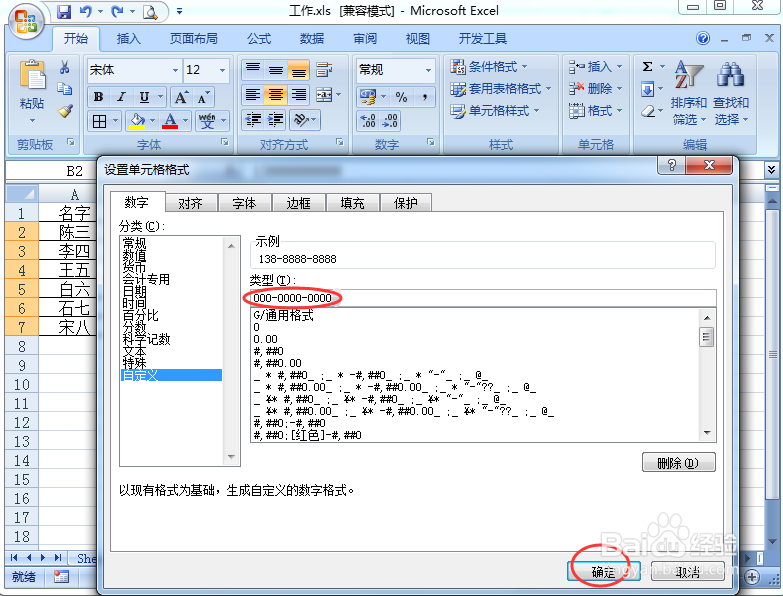The height and width of the screenshot is (596, 783).
Task: Center cell text horizontally
Action: pos(276,95)
